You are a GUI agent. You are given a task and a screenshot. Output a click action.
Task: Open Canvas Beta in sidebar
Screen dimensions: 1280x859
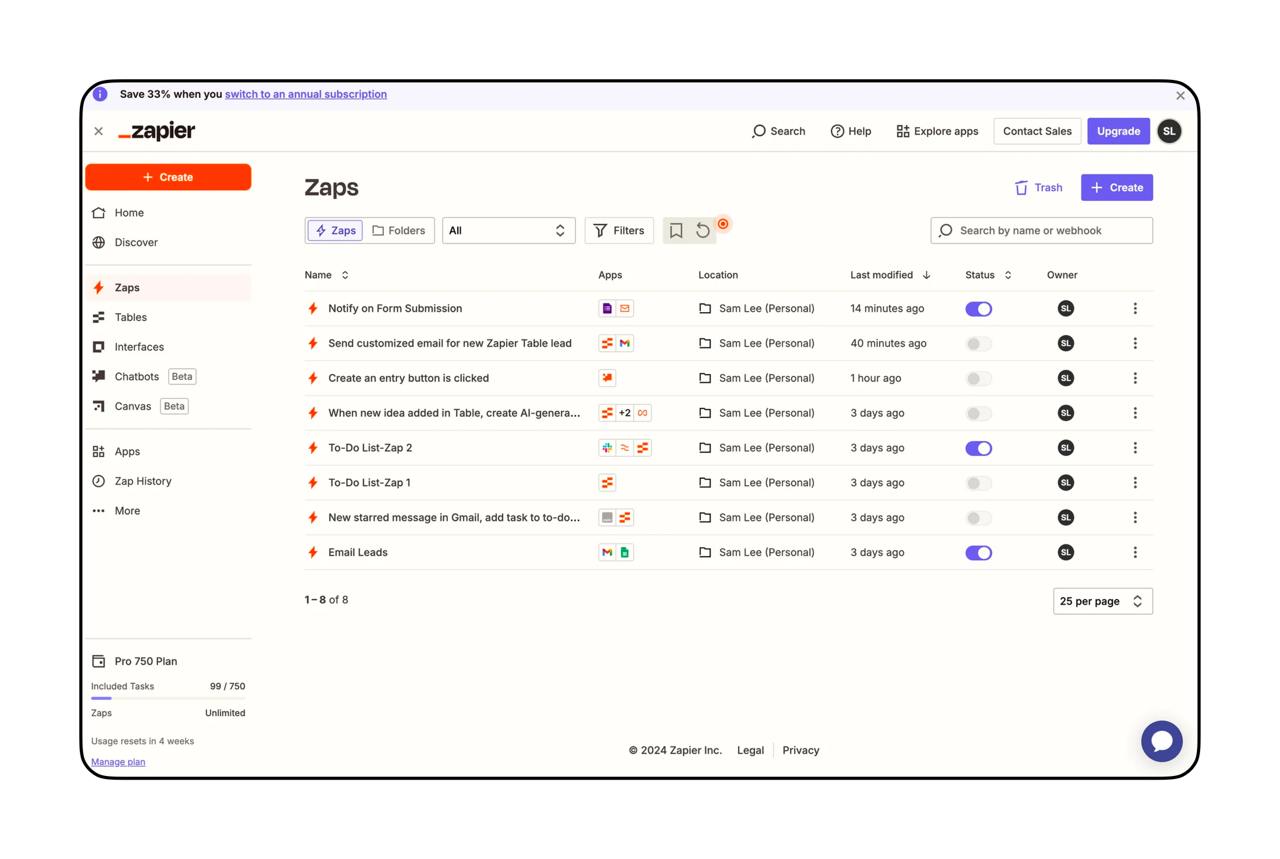(x=168, y=407)
